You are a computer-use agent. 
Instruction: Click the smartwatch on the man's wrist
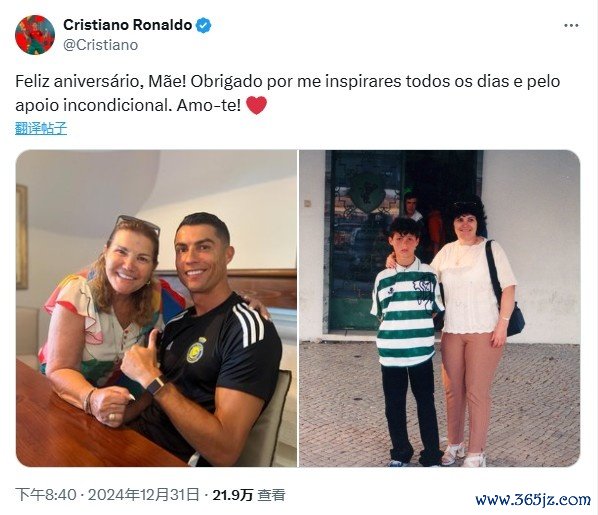pyautogui.click(x=156, y=385)
